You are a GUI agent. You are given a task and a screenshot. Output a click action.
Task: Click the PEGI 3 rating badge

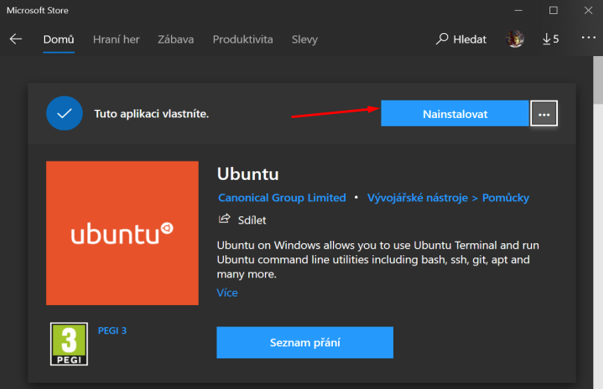coord(69,344)
